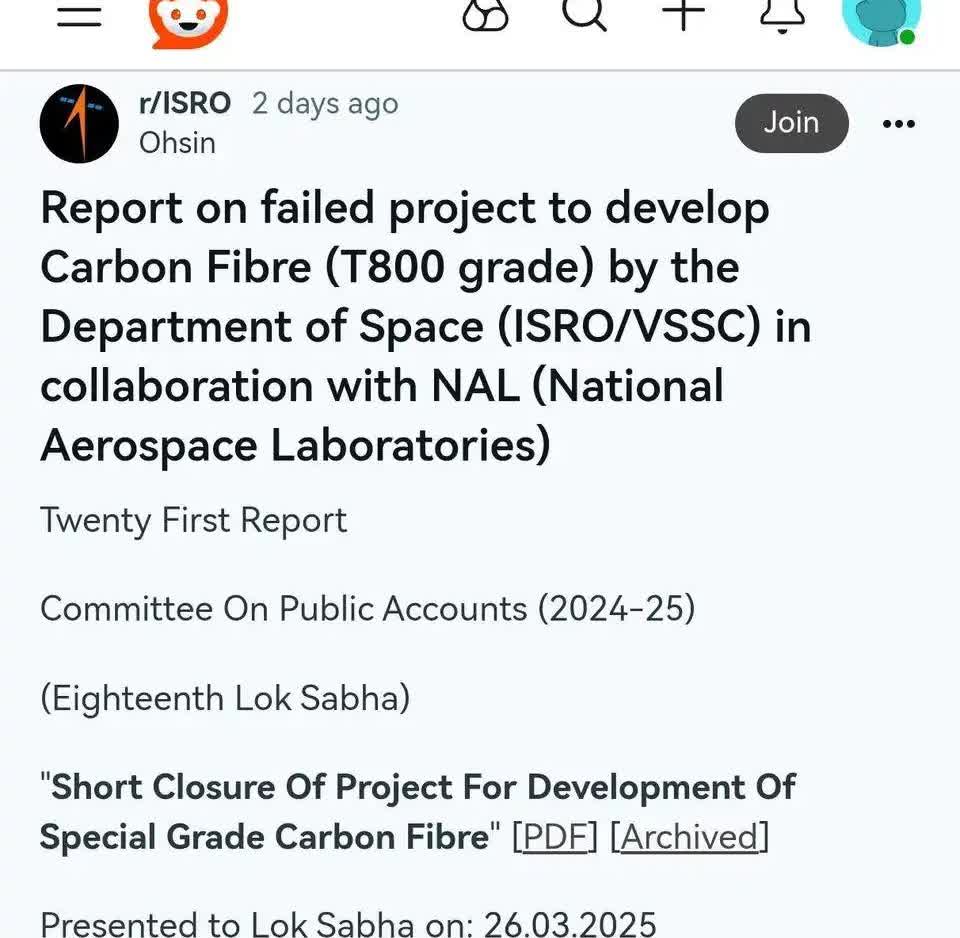Create a post with plus icon
Viewport: 960px width, 938px height.
point(684,14)
